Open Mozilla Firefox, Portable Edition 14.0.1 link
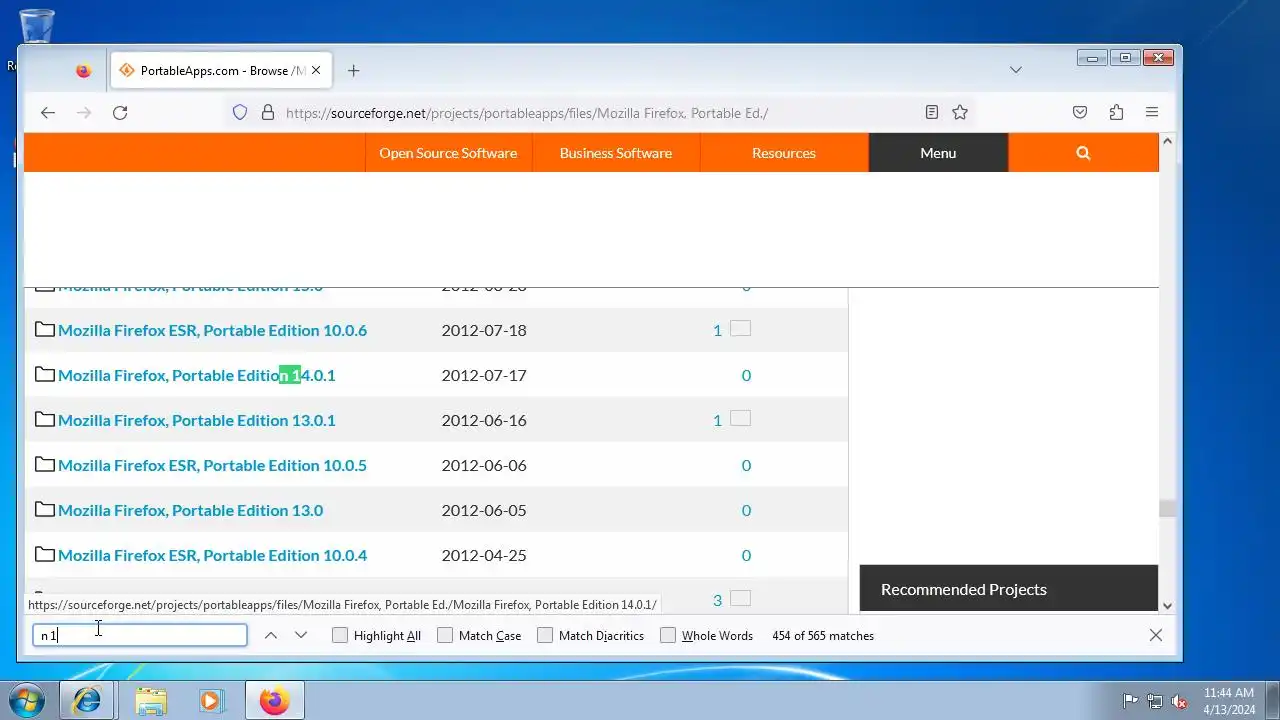1280x720 pixels. pos(197,375)
